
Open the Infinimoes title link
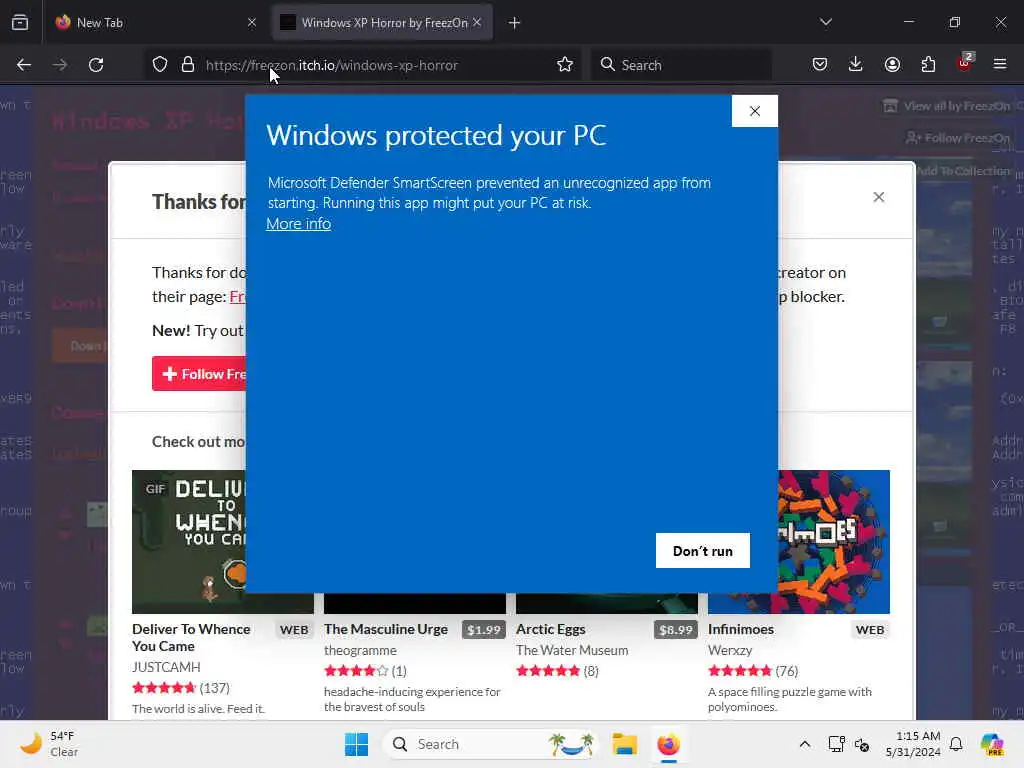tap(741, 629)
